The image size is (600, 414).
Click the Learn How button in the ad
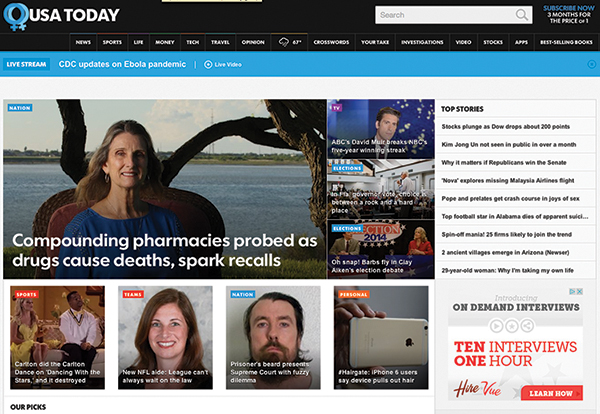[551, 393]
